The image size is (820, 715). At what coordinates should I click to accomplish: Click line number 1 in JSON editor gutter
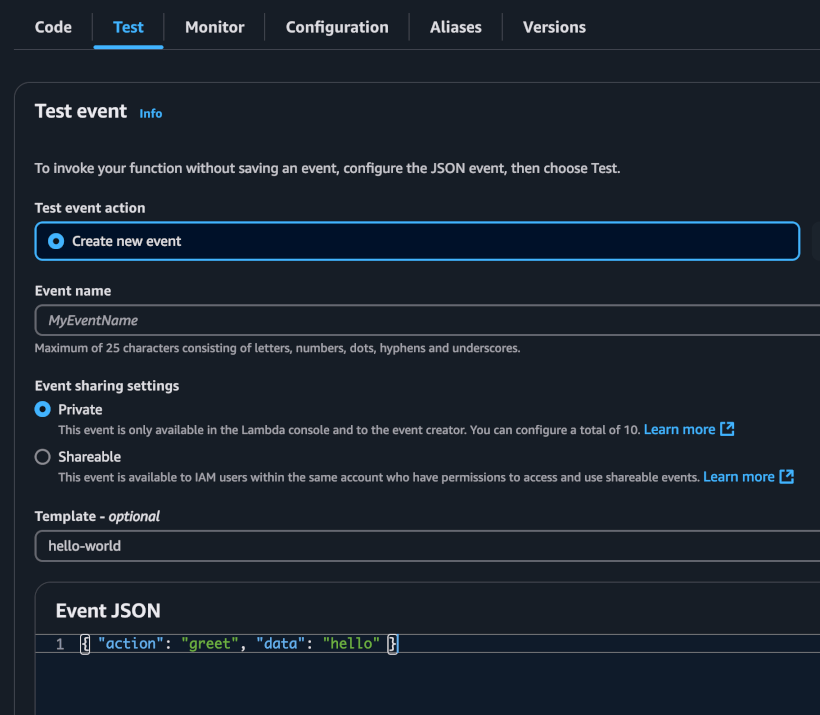(x=60, y=644)
